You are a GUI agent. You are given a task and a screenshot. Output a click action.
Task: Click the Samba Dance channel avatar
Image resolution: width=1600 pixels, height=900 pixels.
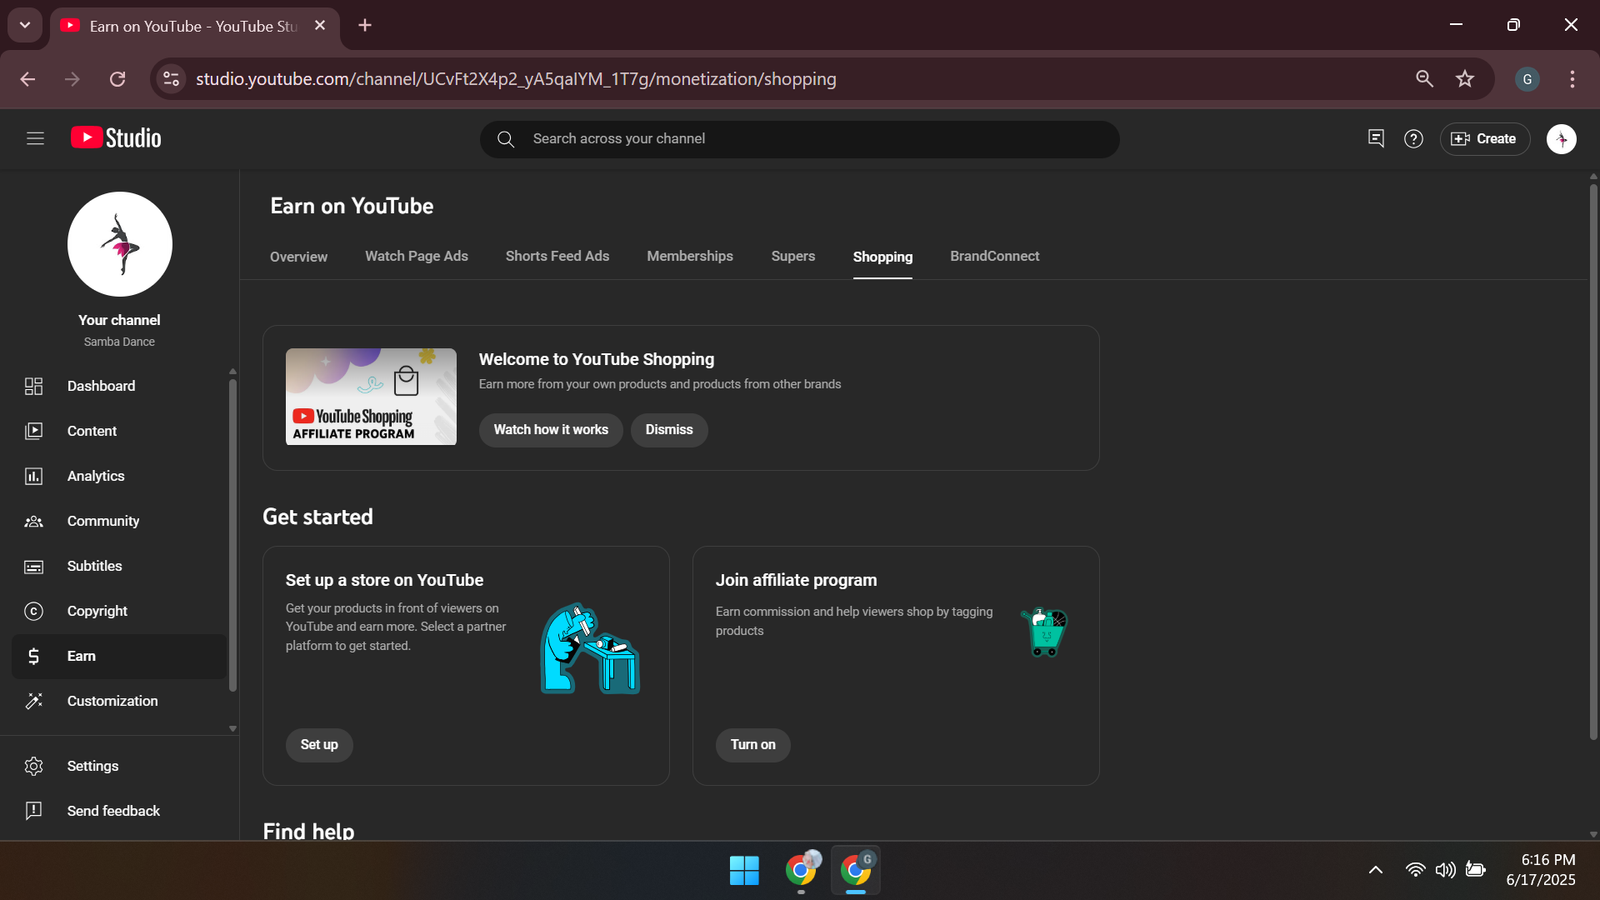point(120,244)
